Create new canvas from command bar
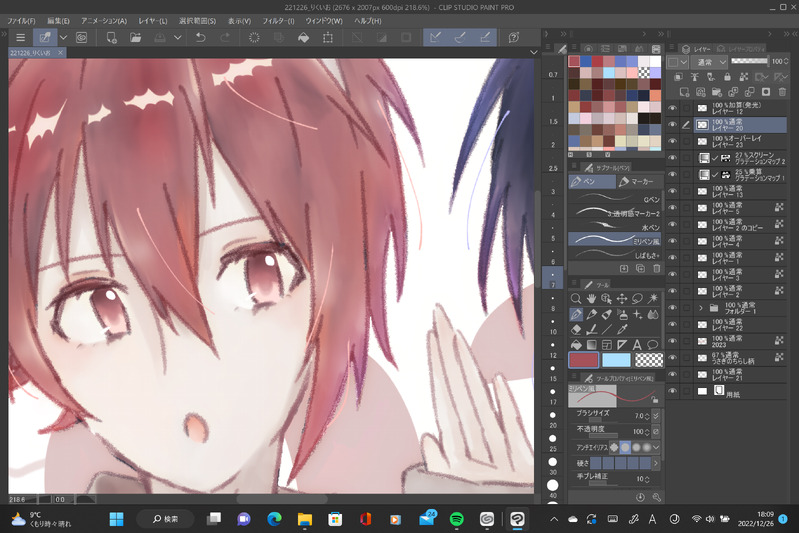This screenshot has height=533, width=799. tap(111, 38)
